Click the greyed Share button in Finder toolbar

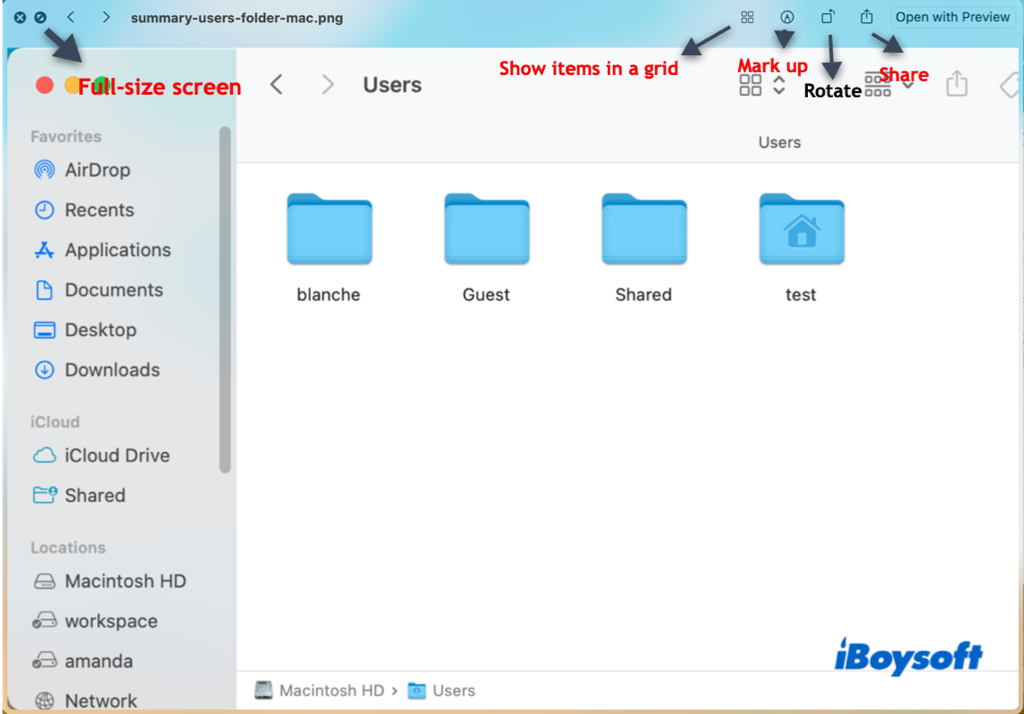[957, 84]
